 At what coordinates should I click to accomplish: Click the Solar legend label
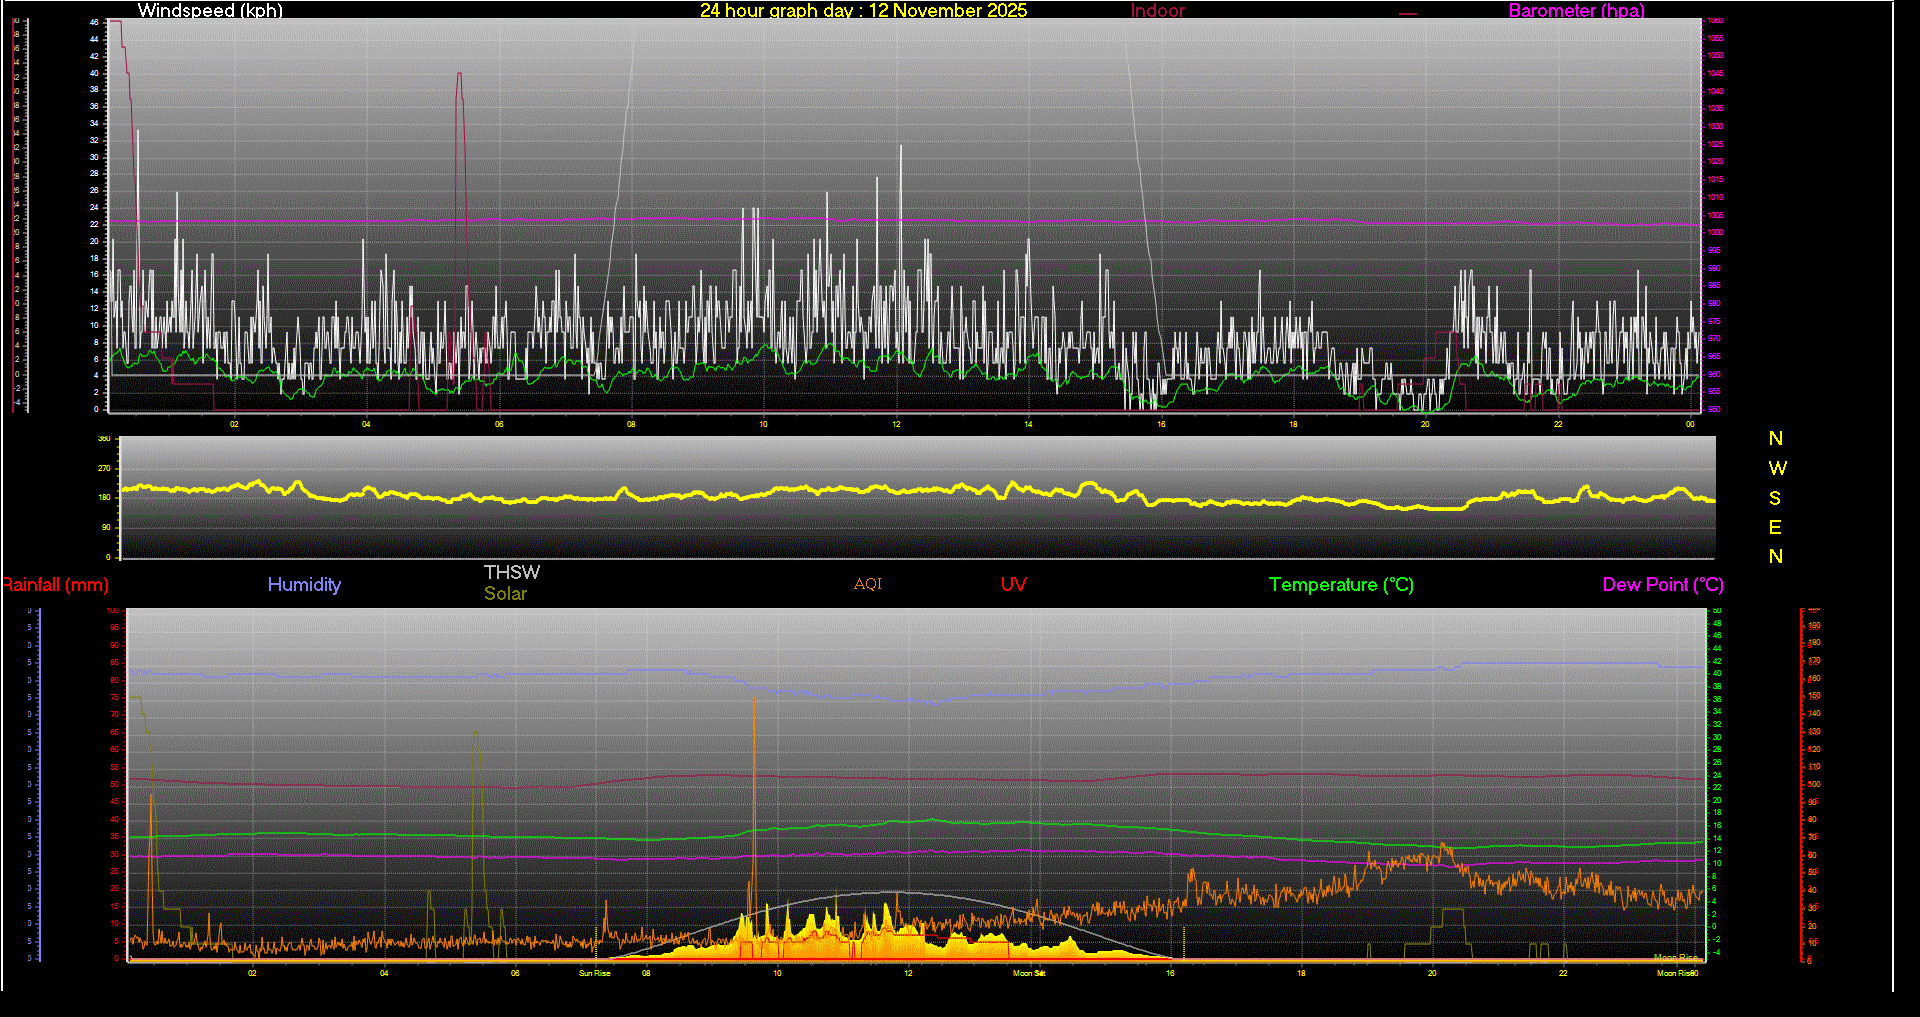505,593
